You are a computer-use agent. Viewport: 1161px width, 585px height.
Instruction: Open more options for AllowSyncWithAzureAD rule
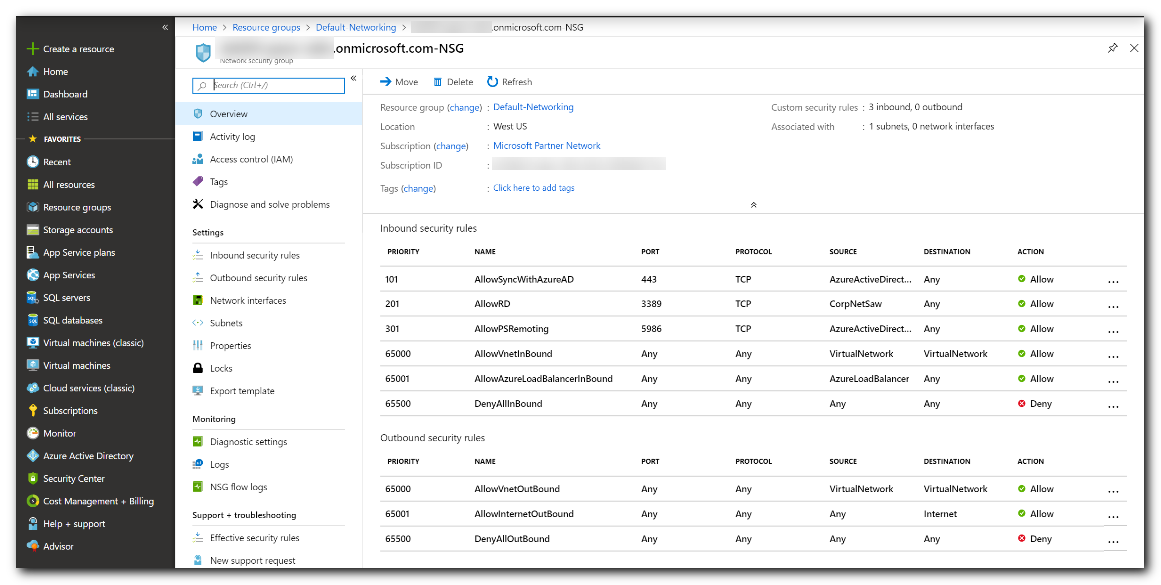point(1113,282)
